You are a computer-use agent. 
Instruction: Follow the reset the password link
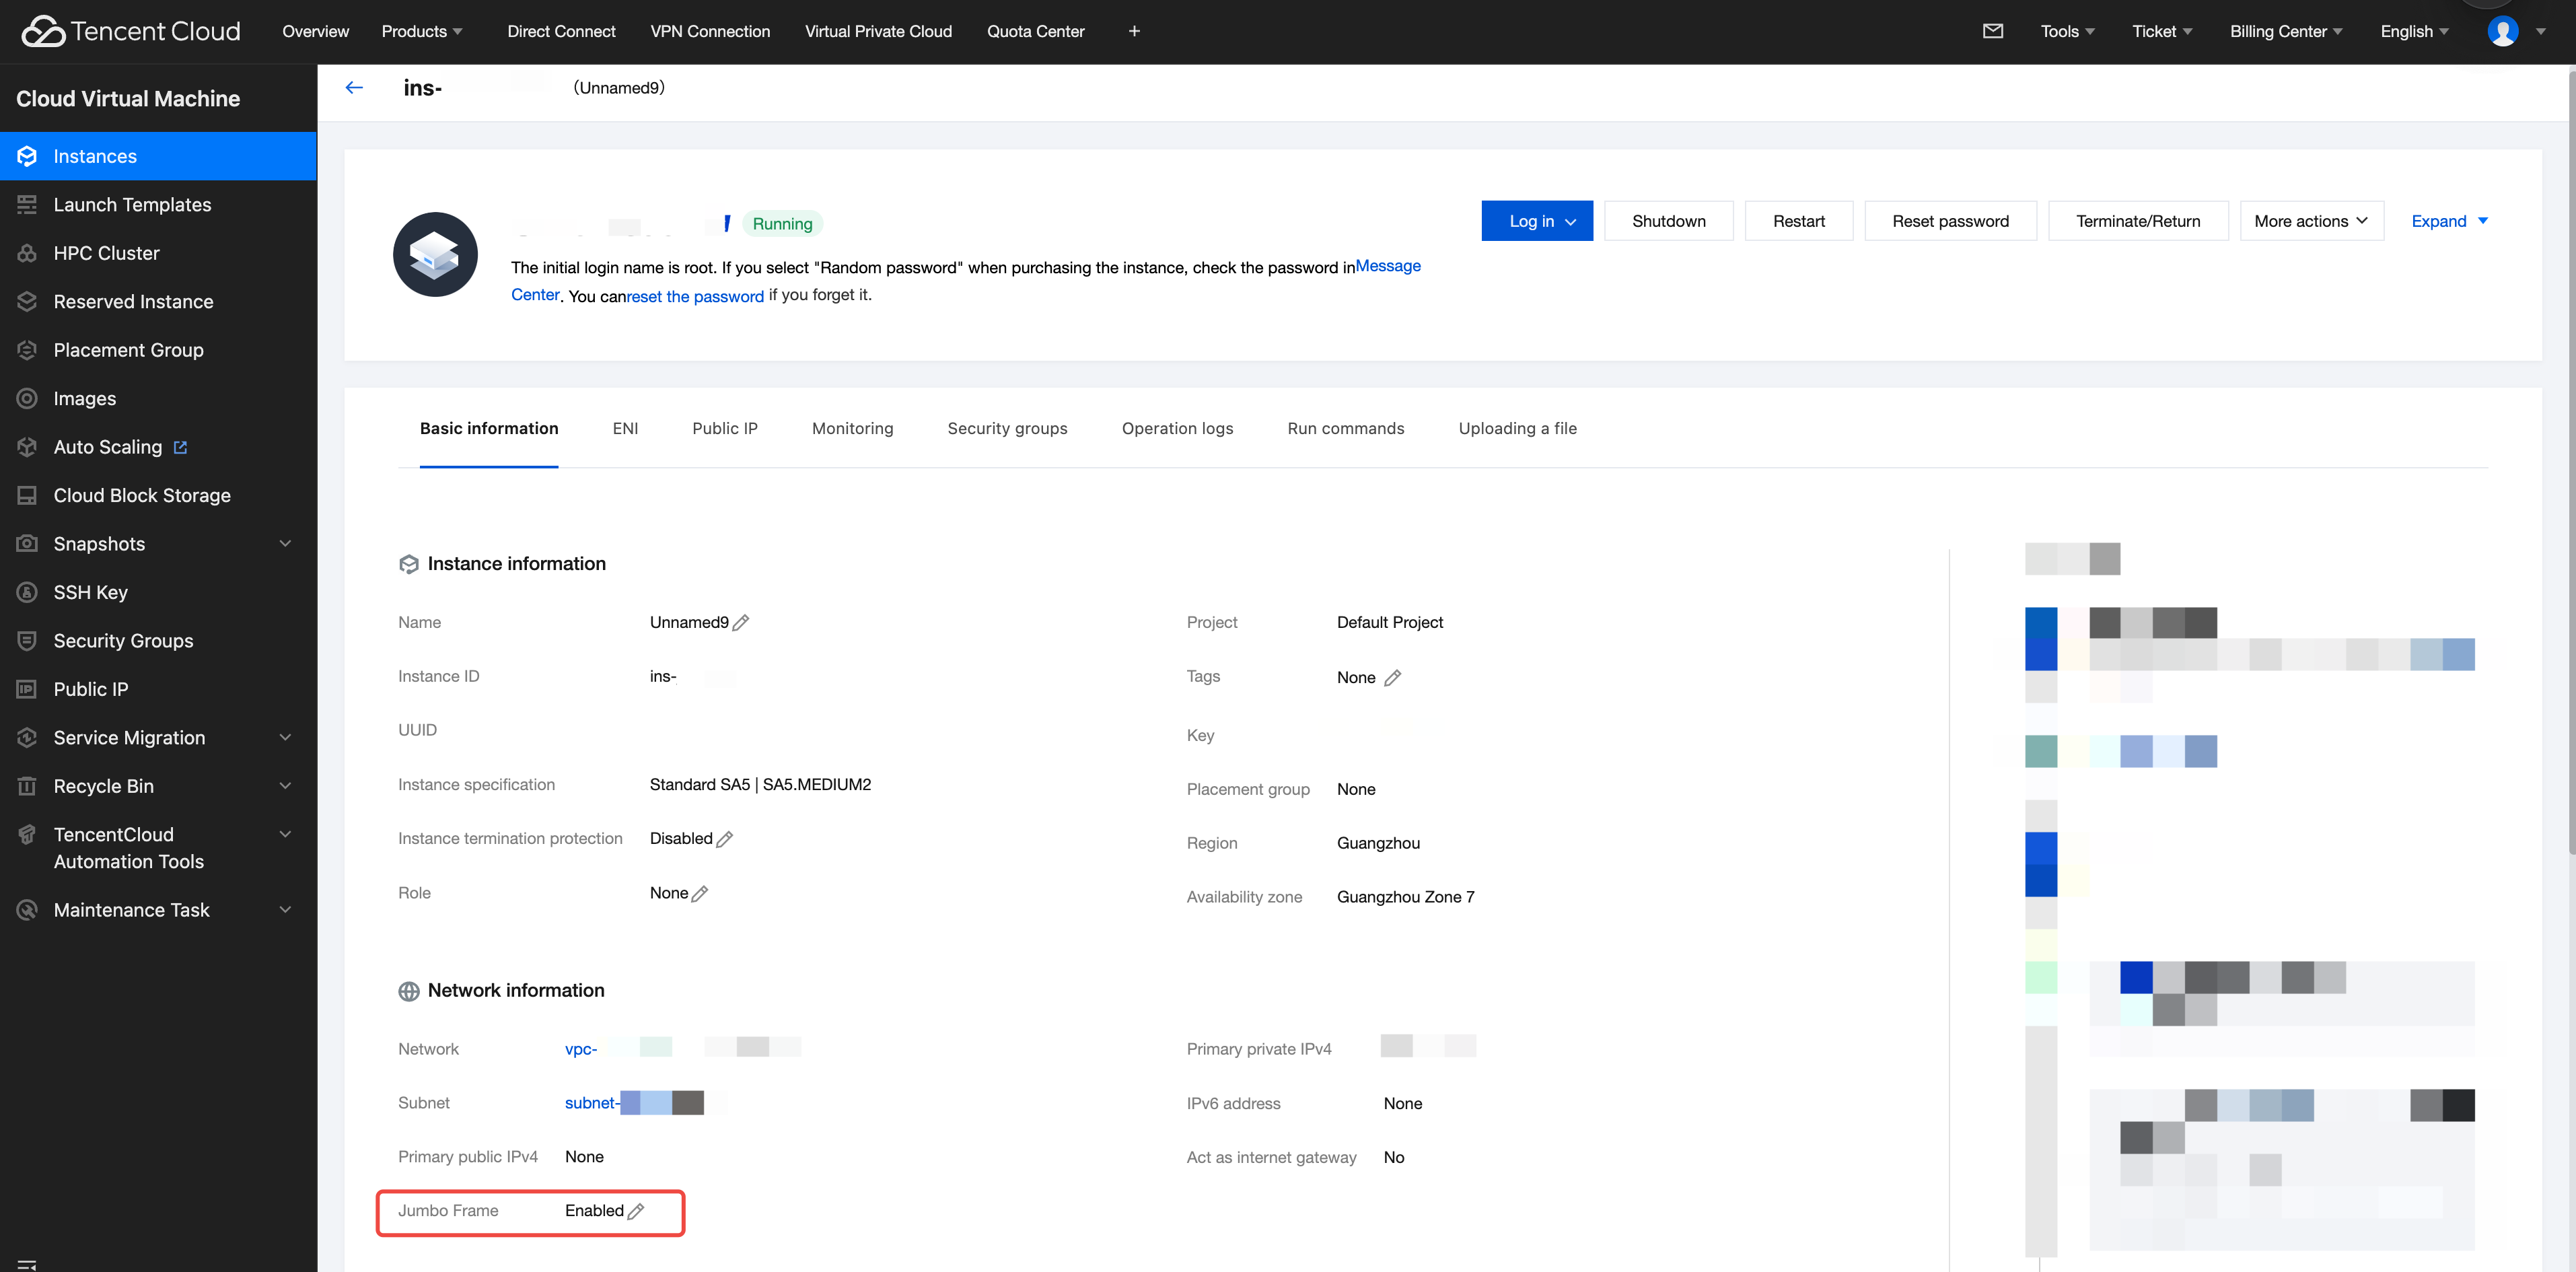(695, 296)
